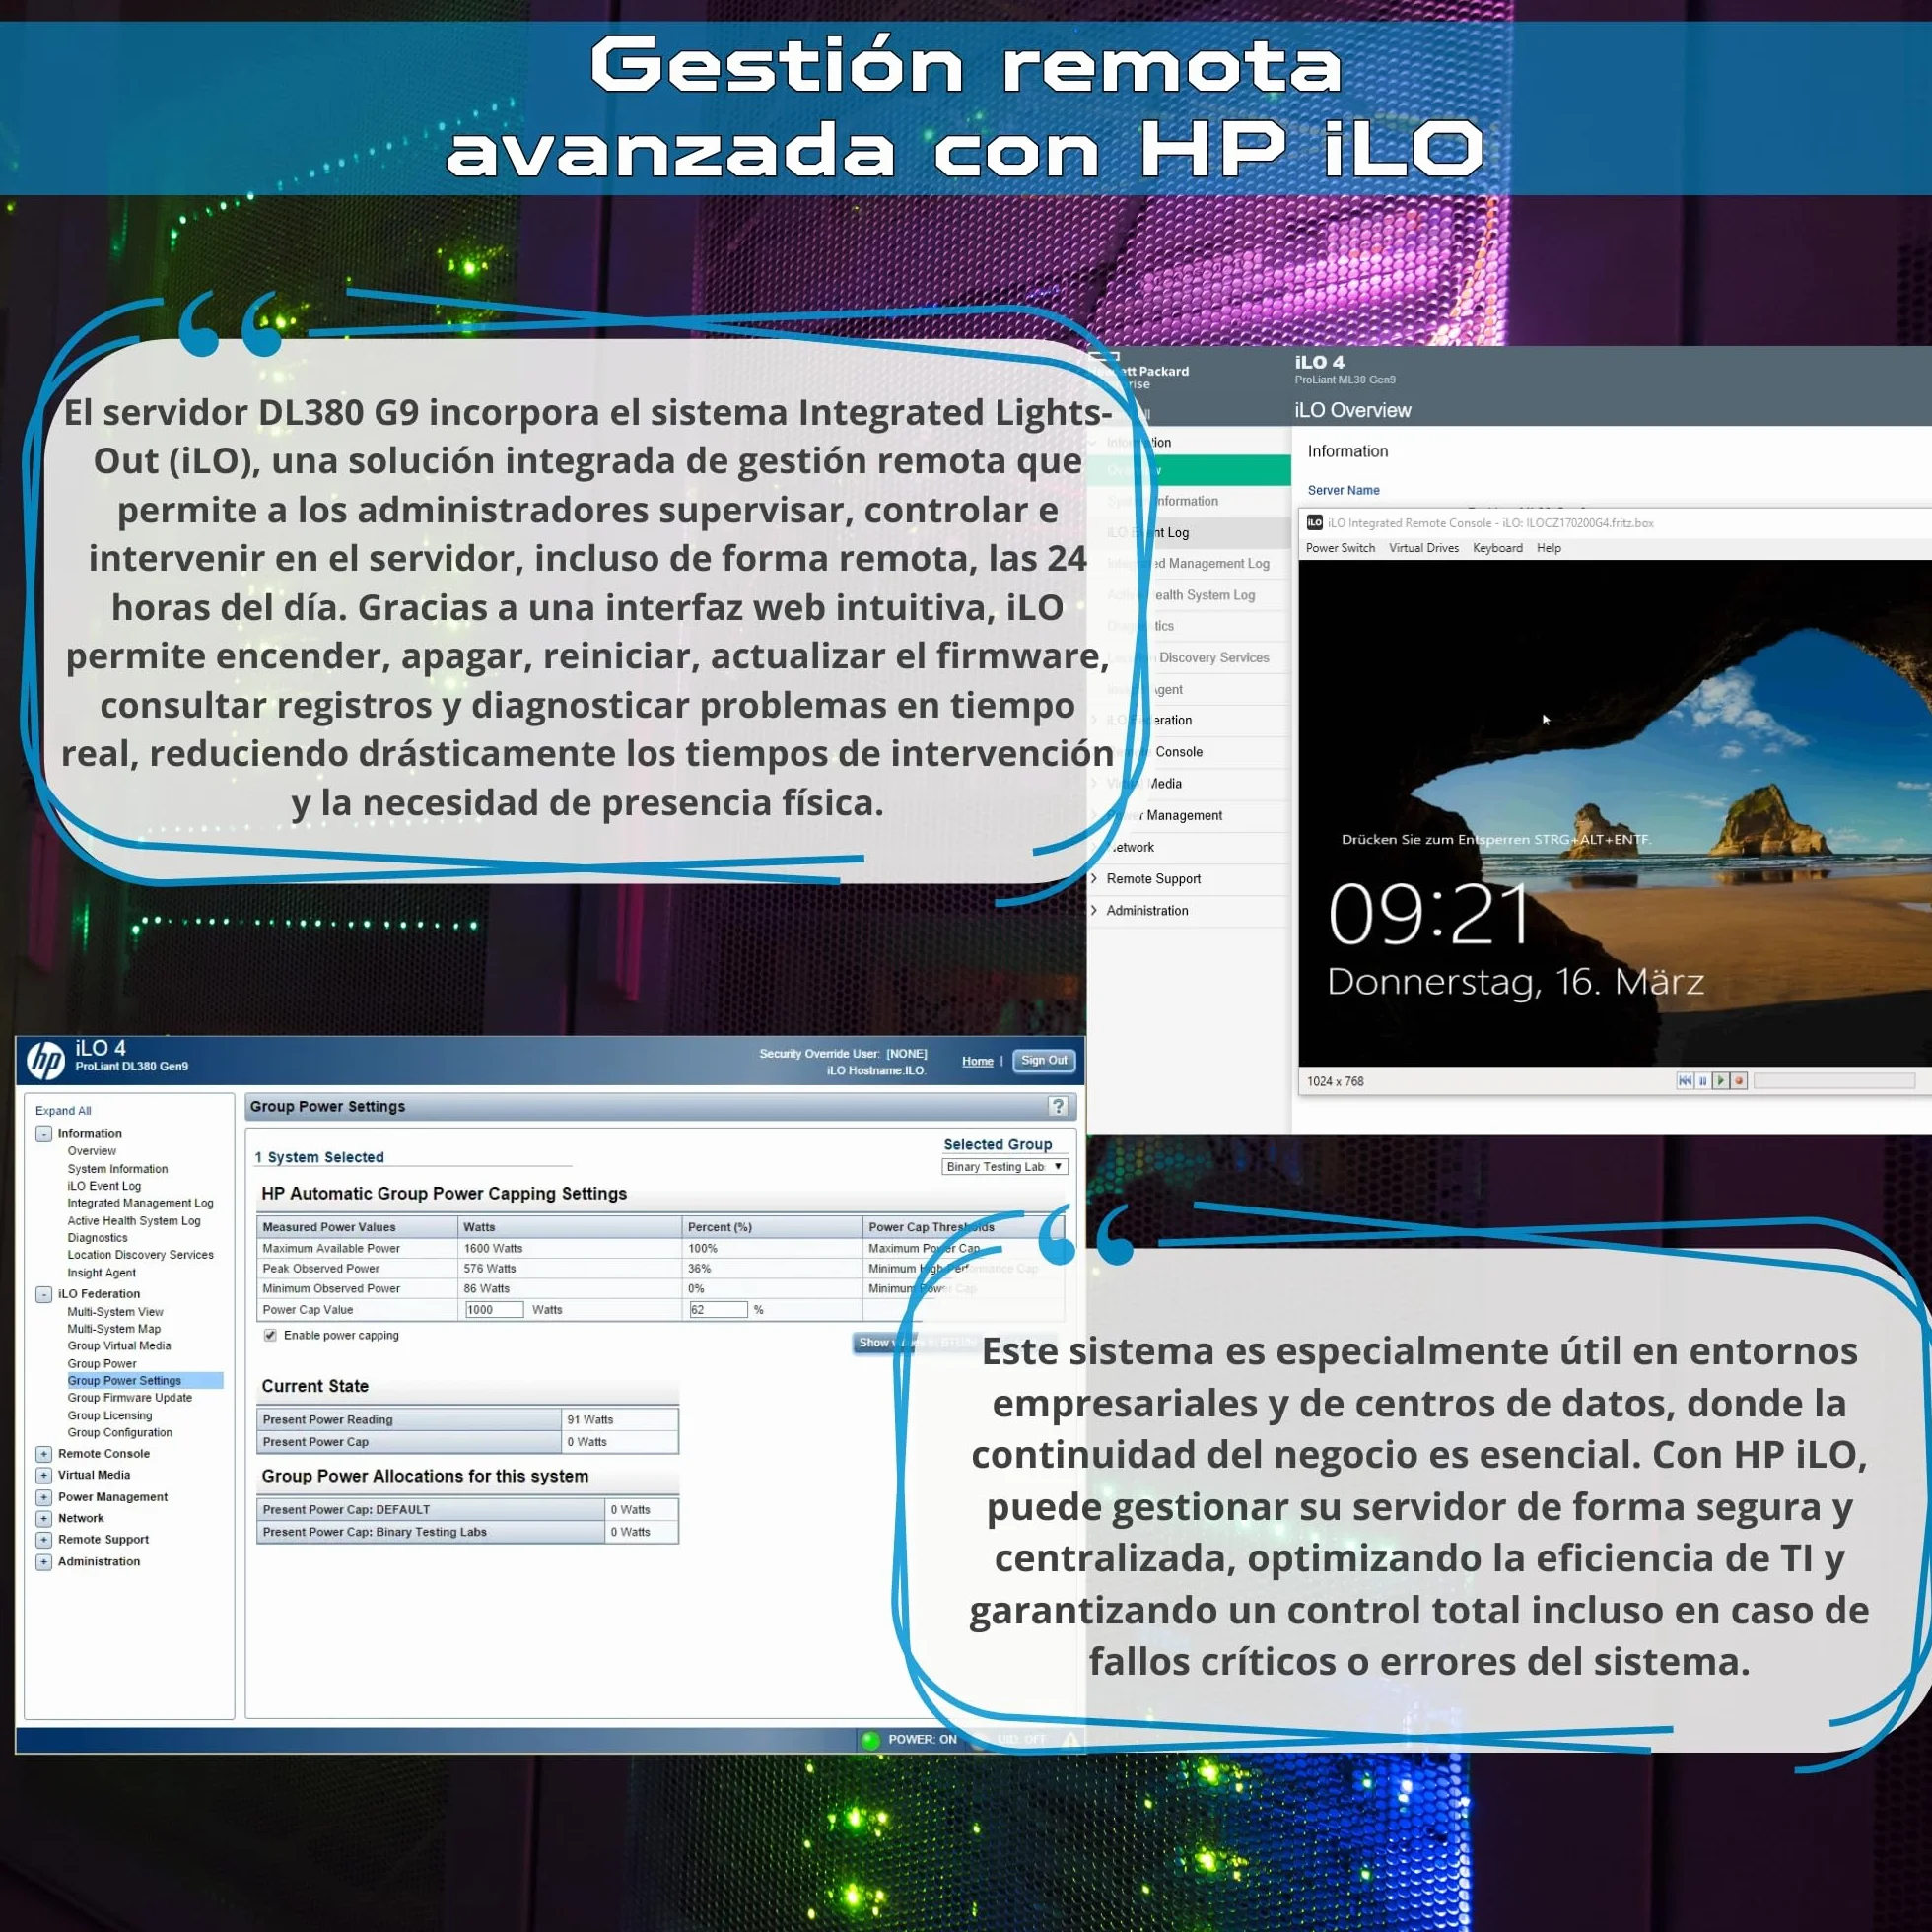Click the Sign Out button

tap(1044, 1060)
